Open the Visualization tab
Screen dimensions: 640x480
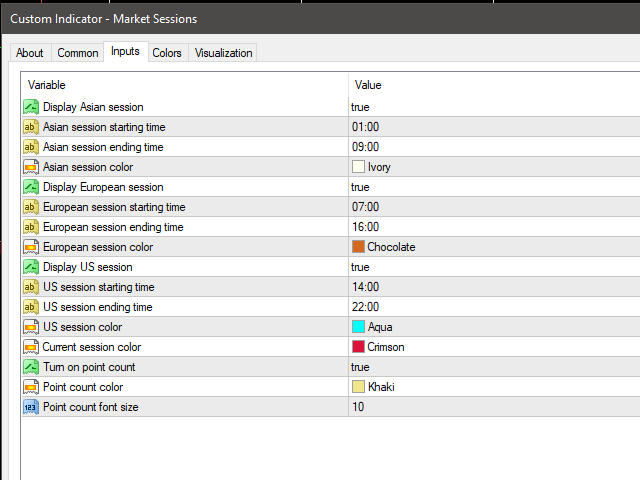pyautogui.click(x=224, y=53)
